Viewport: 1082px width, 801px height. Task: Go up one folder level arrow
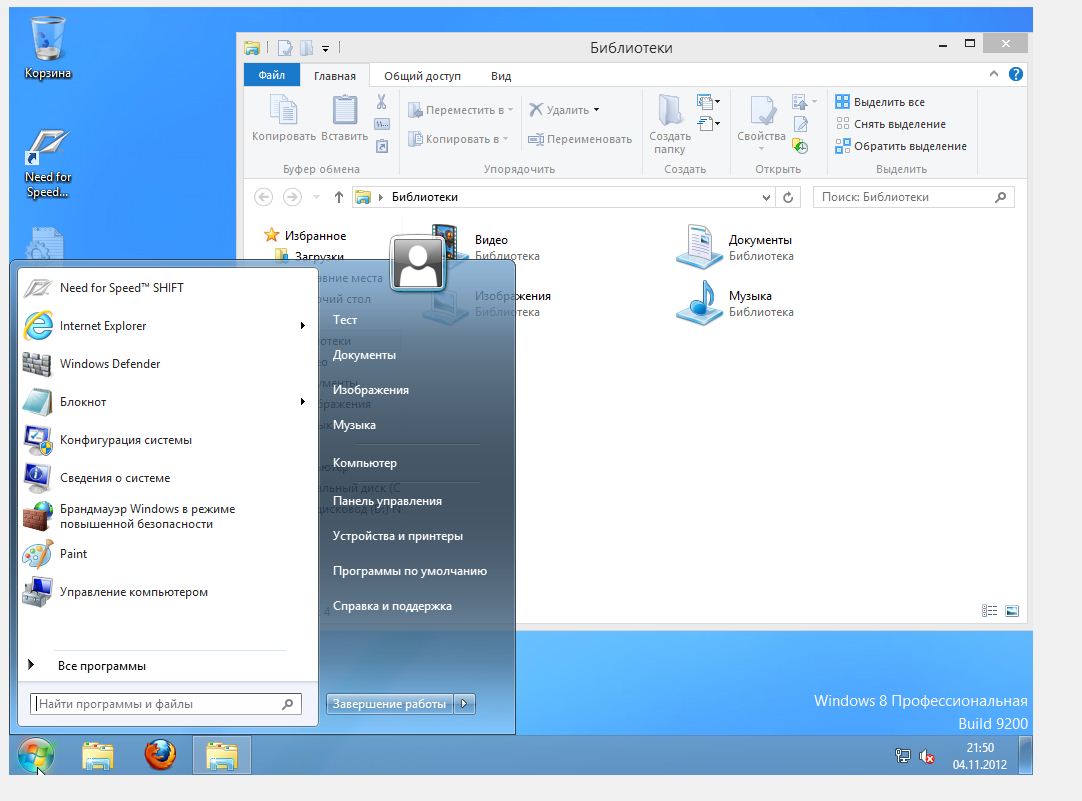(339, 197)
